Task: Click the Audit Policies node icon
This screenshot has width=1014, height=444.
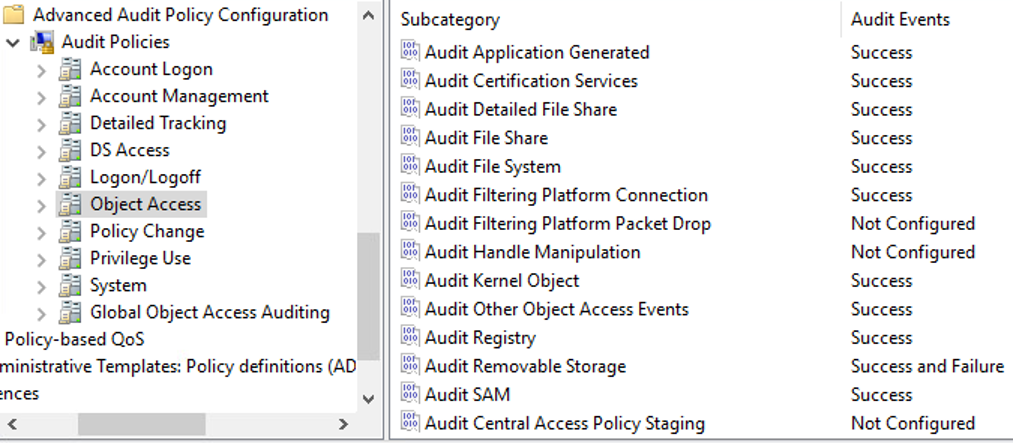Action: pos(43,42)
